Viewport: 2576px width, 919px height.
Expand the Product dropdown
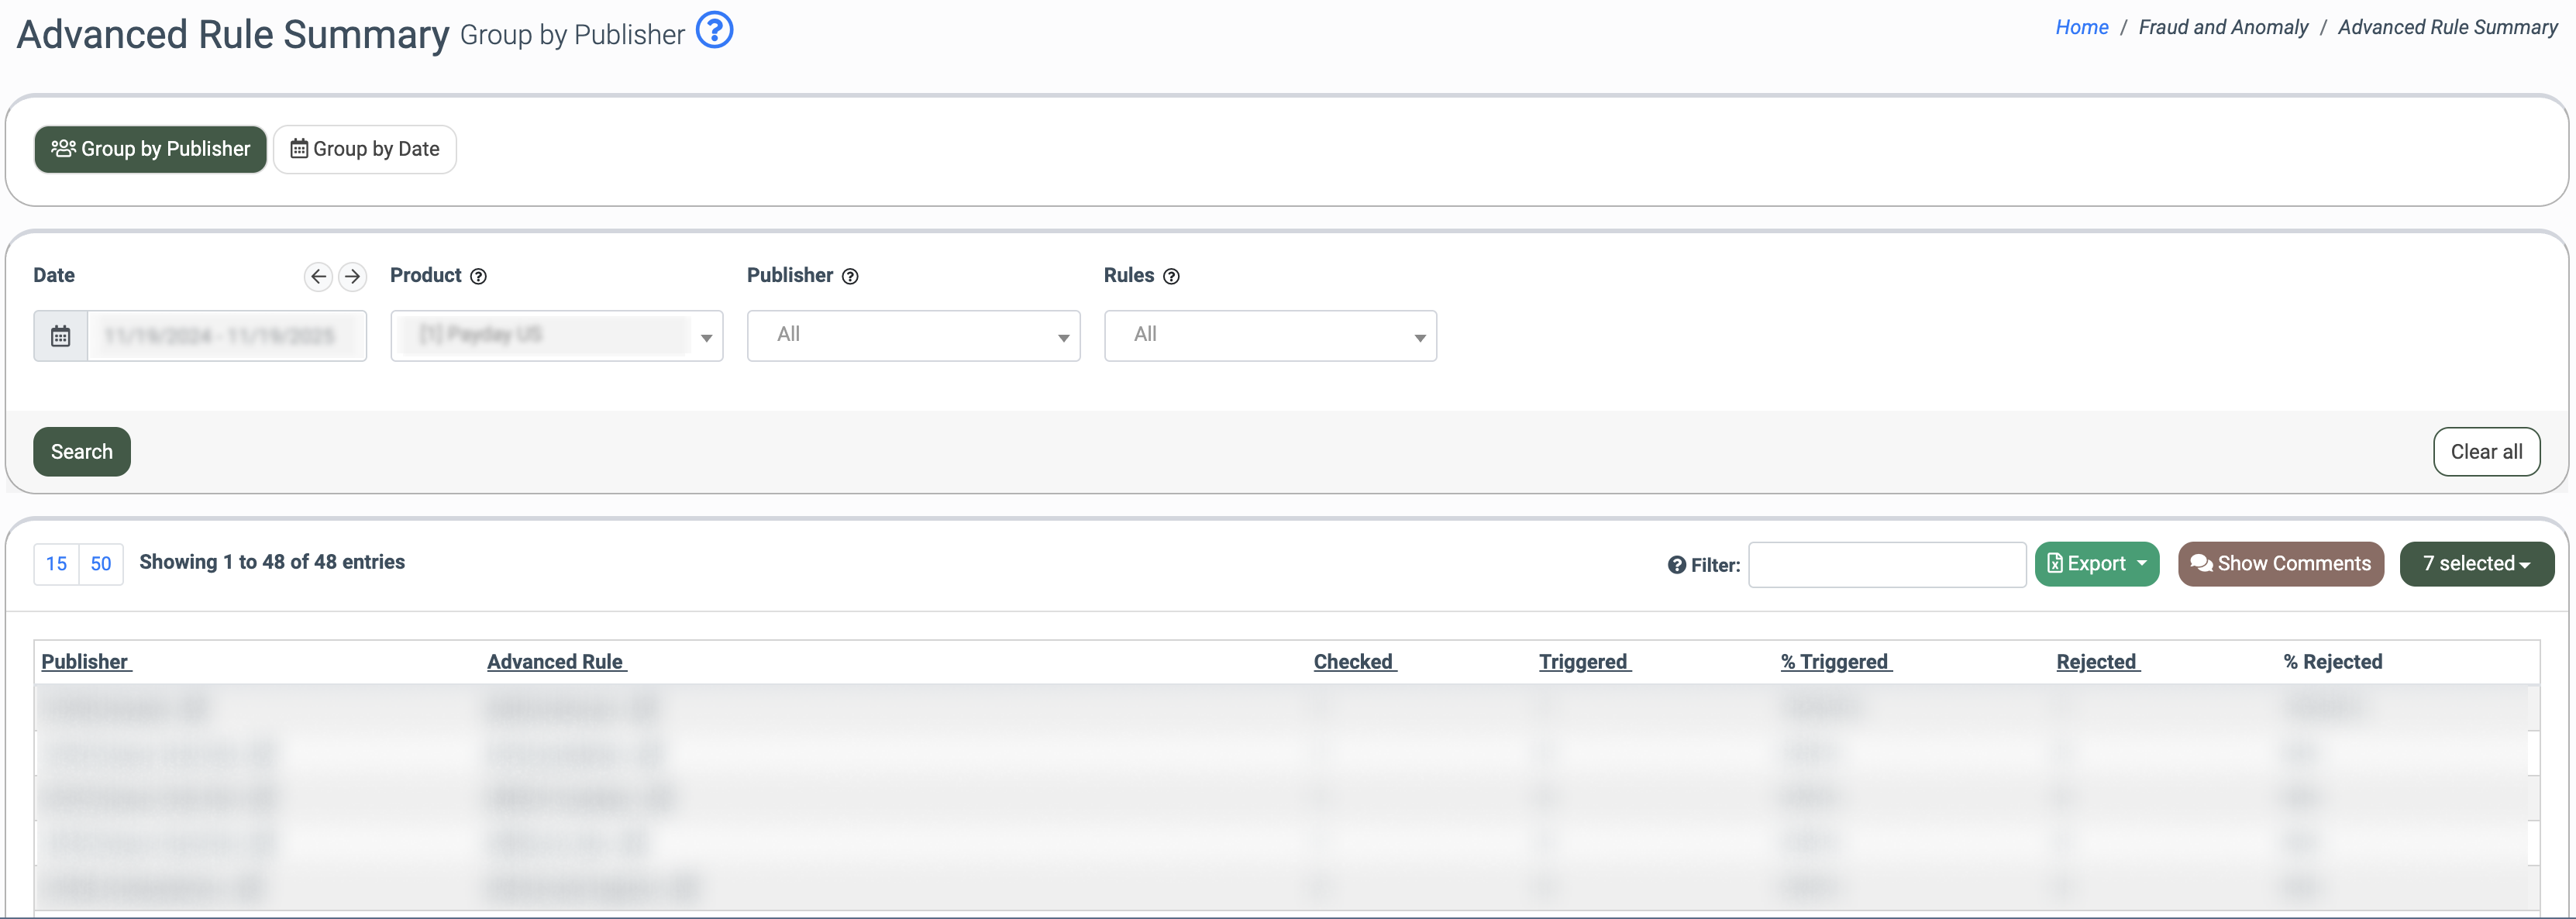click(x=556, y=336)
